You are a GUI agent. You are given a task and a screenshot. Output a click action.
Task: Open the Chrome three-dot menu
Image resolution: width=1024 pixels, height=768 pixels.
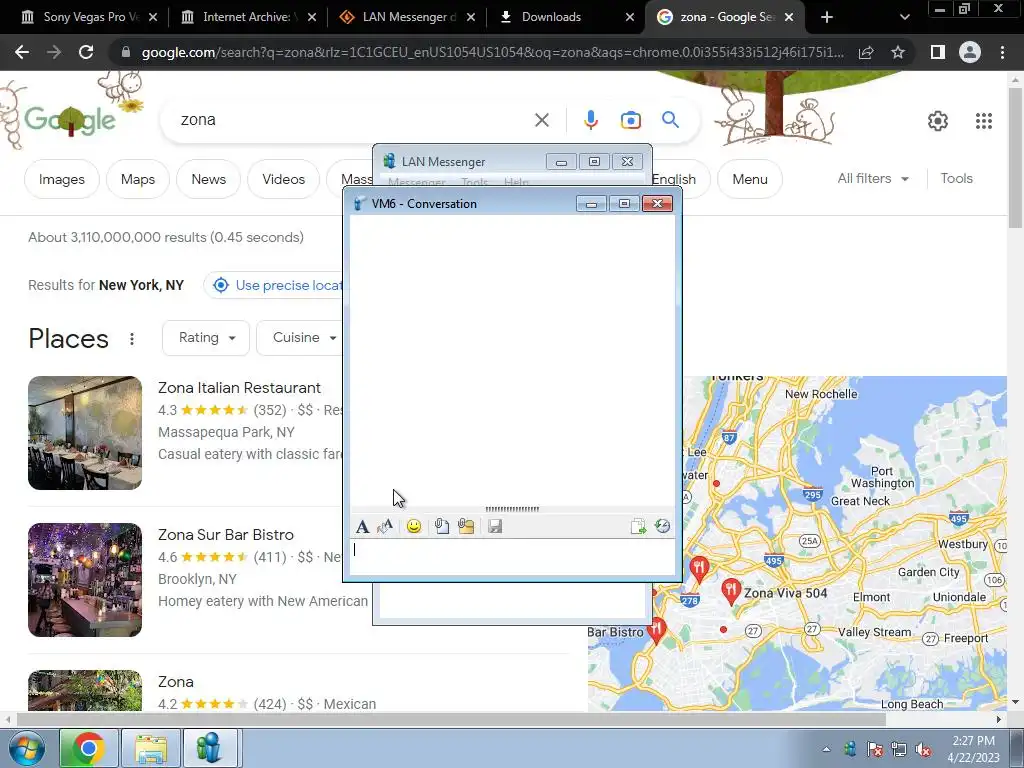click(1002, 52)
